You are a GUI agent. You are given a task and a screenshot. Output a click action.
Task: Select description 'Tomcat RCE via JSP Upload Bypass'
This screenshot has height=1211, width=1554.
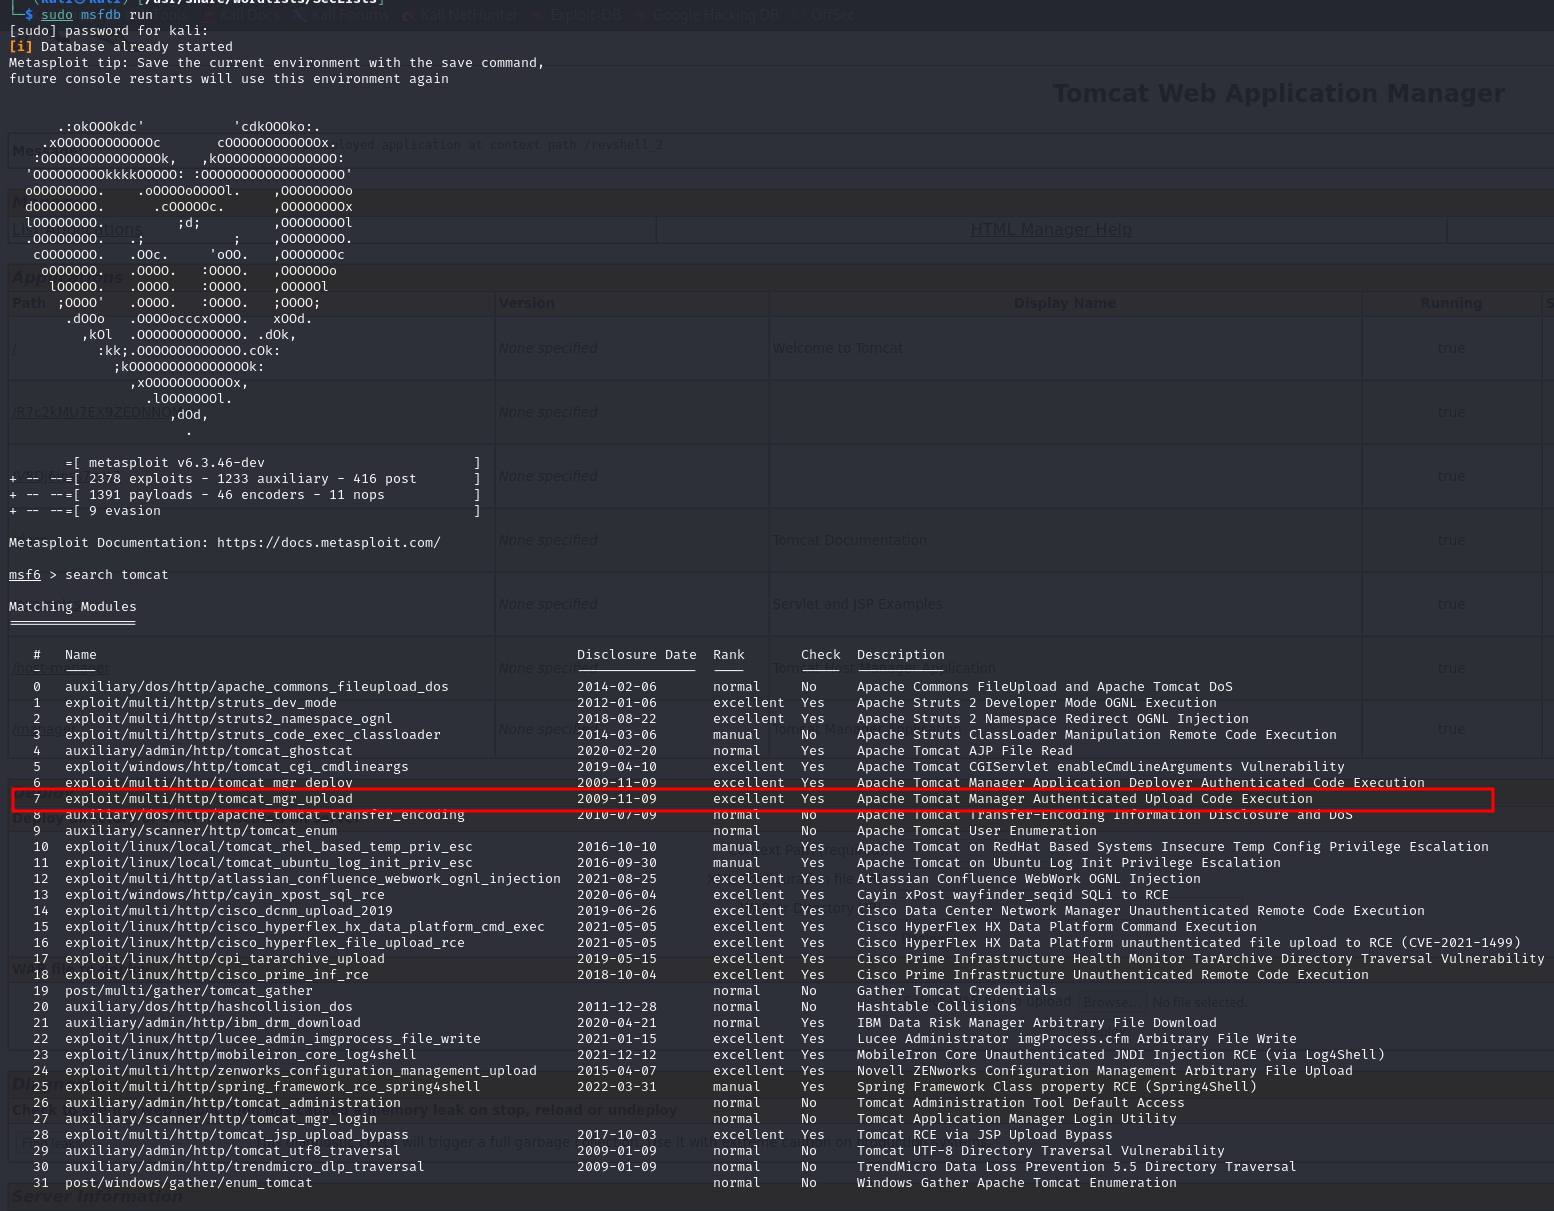(985, 1135)
